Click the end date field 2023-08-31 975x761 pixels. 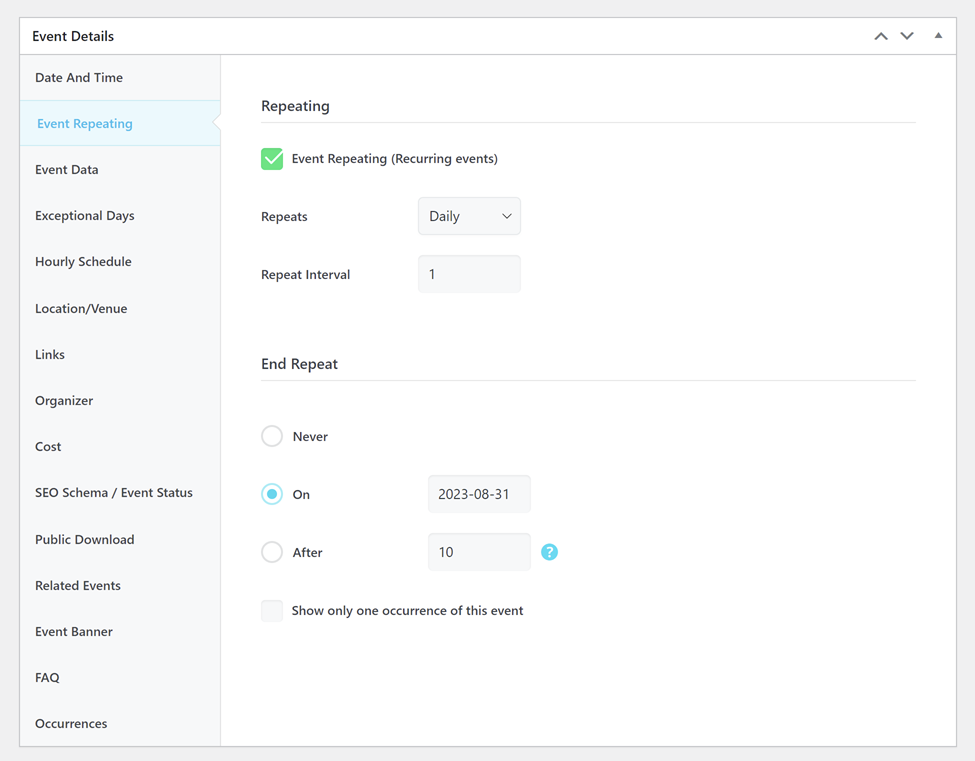(479, 494)
